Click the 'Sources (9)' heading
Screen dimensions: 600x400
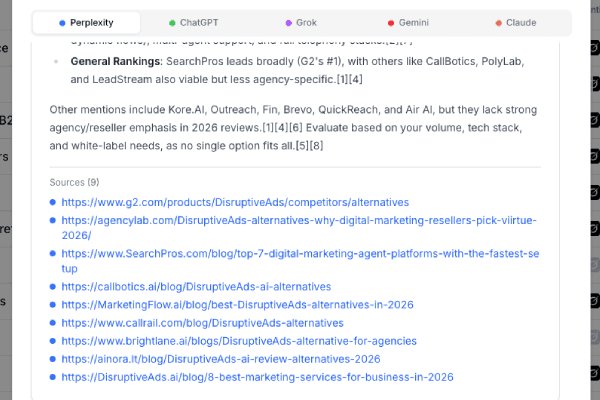coord(74,183)
